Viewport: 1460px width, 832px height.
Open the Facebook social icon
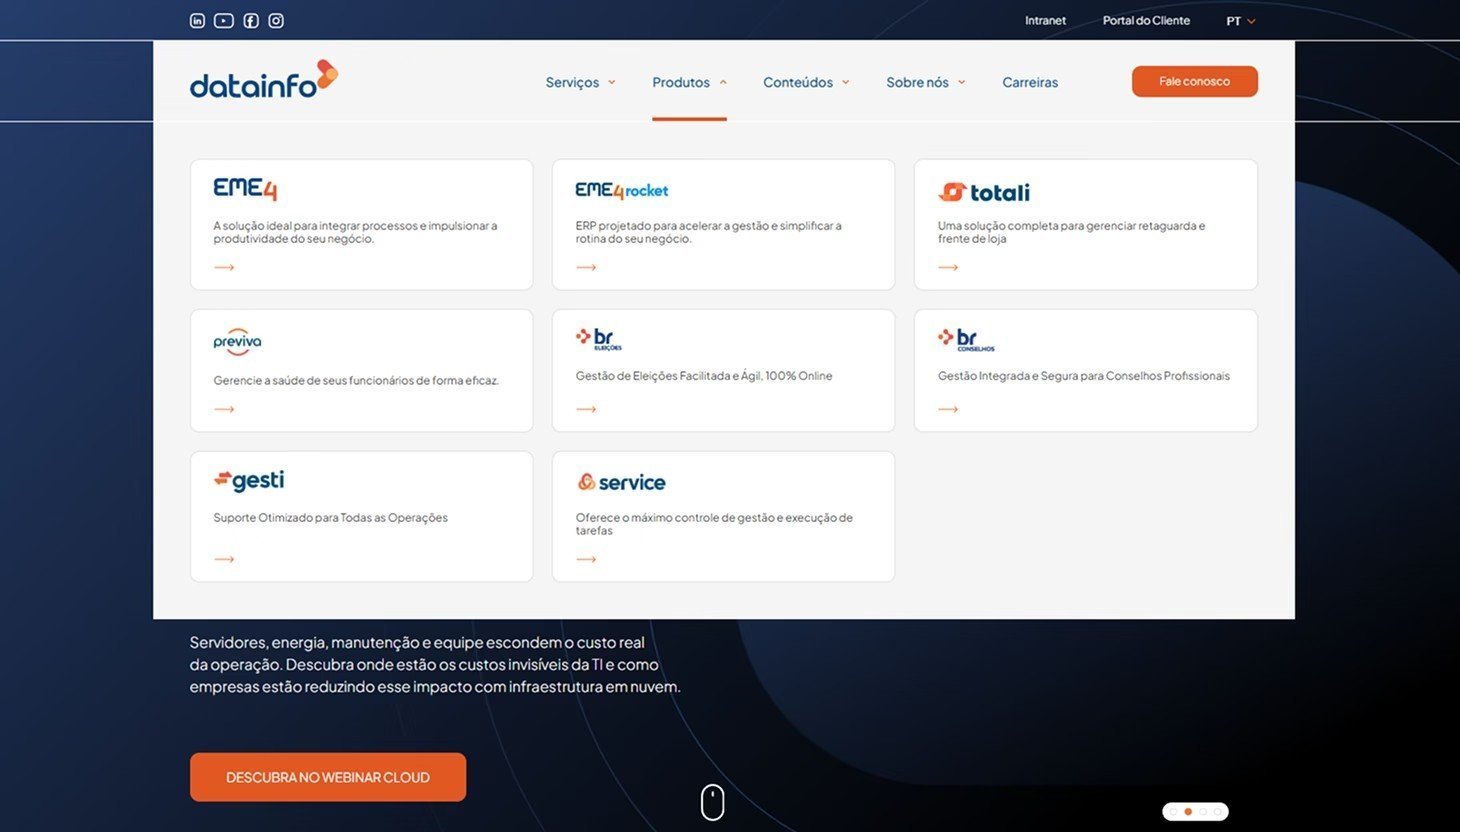251,21
